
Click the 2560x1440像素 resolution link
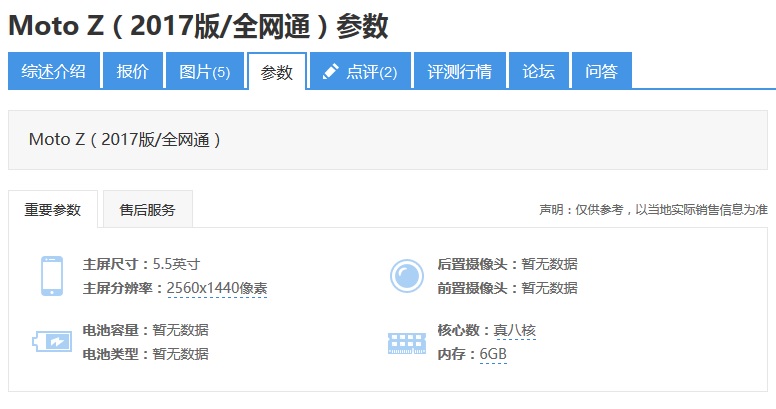(217, 288)
